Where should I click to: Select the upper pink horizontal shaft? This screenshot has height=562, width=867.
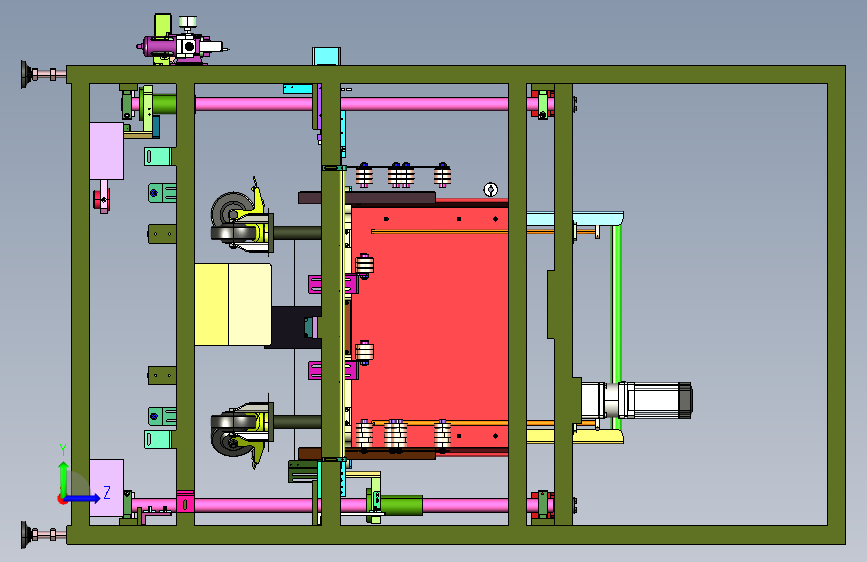click(x=352, y=104)
